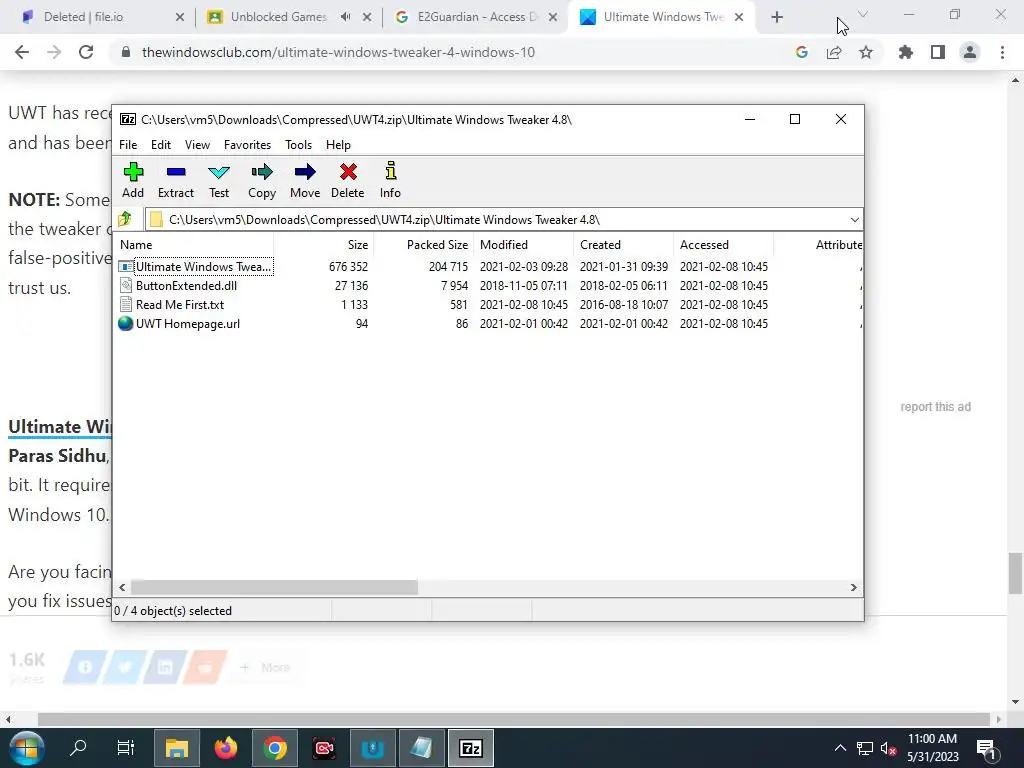Open the File menu in 7-Zip
This screenshot has height=768, width=1024.
128,145
